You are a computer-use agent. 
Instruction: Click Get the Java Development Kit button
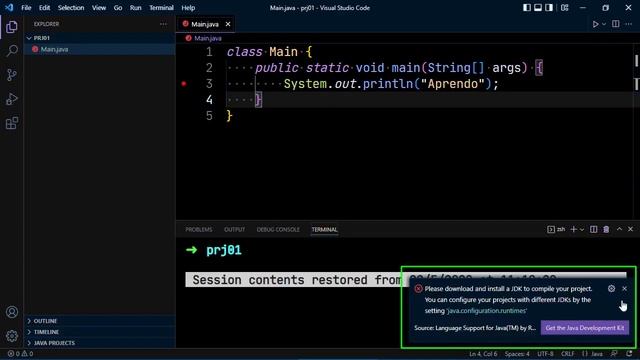(x=585, y=328)
